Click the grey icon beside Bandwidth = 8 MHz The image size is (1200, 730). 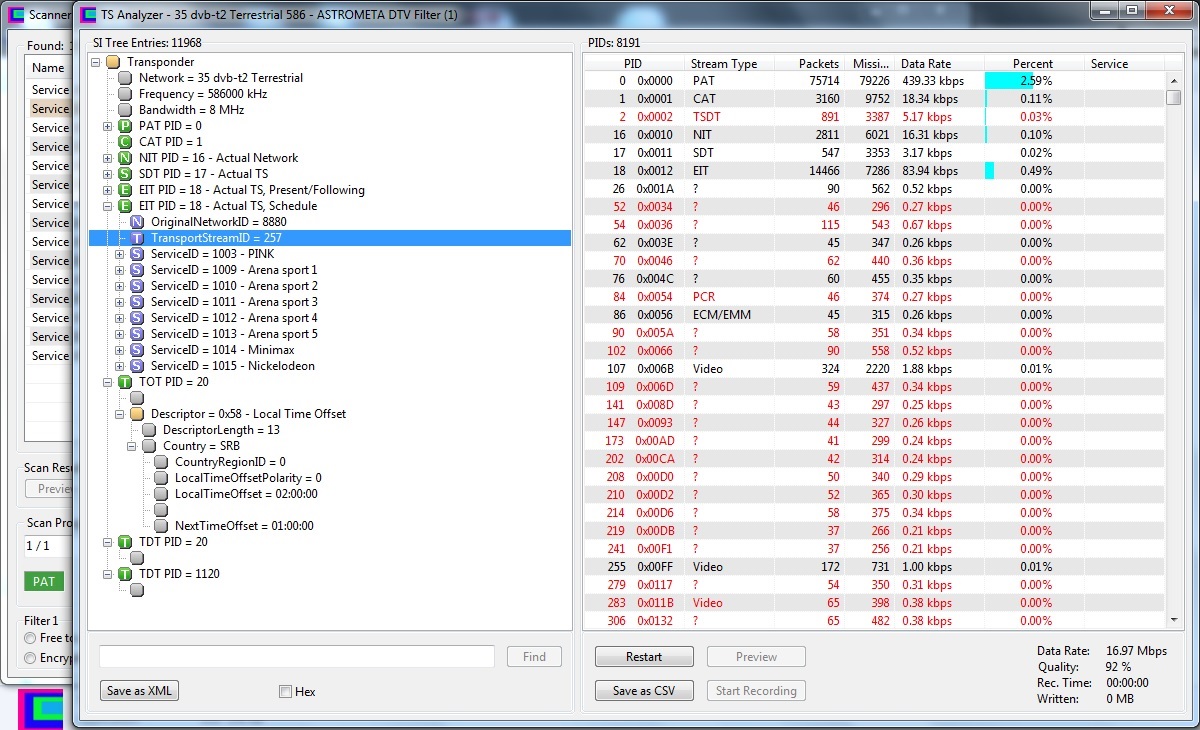coord(125,110)
